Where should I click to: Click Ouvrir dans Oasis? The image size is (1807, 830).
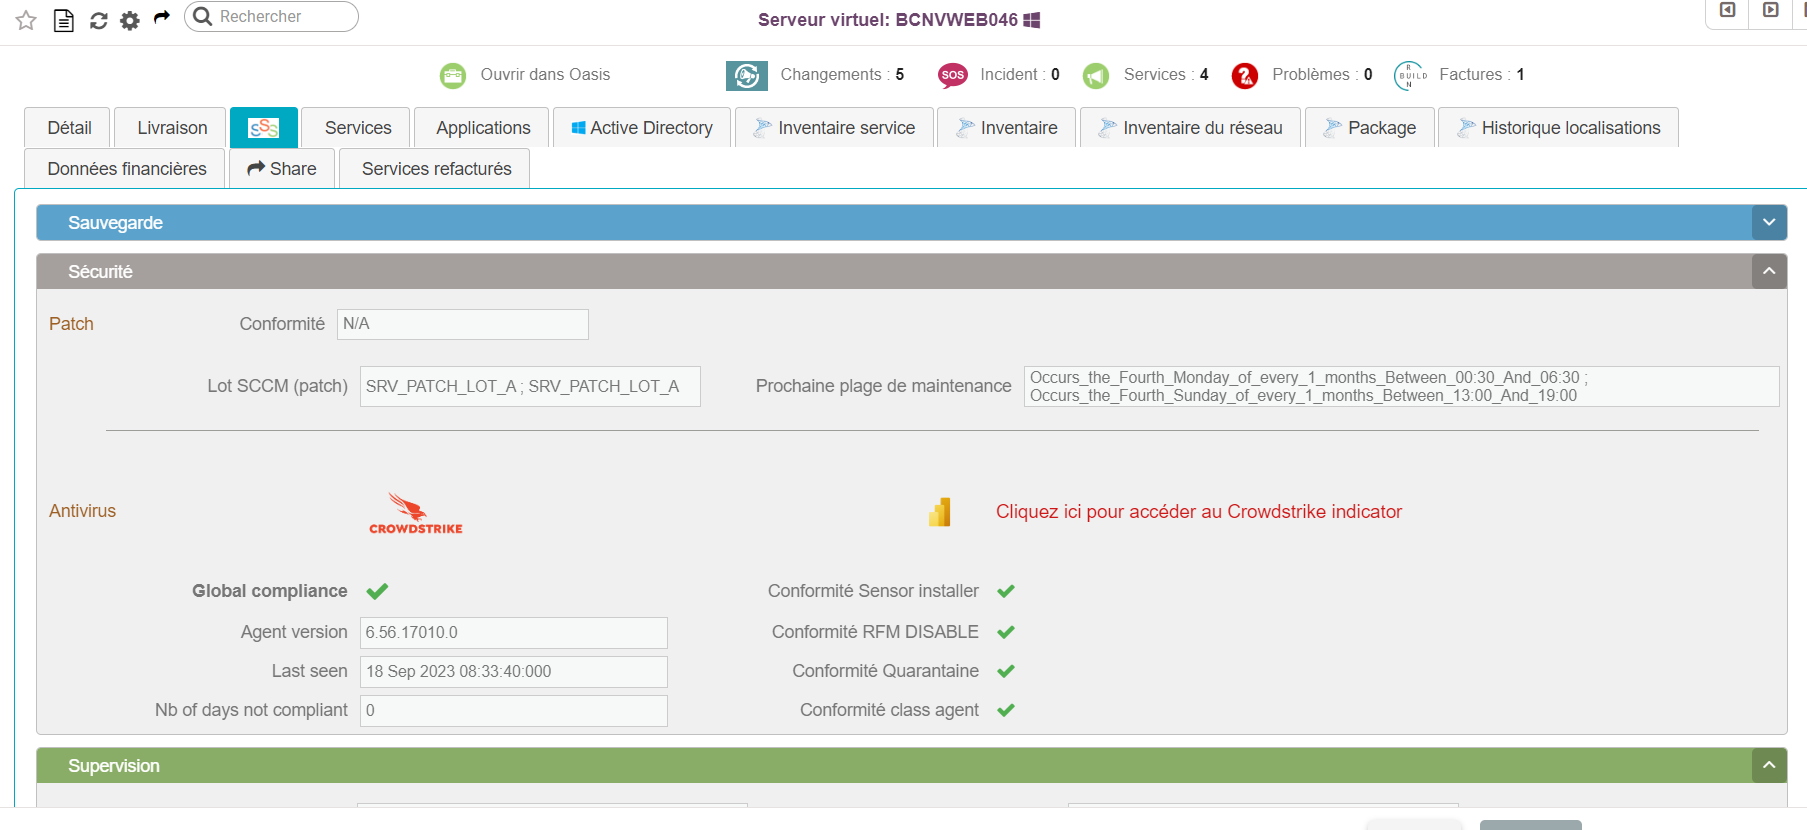[544, 75]
